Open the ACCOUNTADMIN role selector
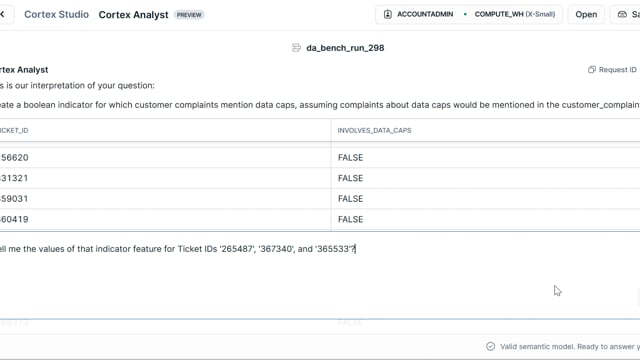 (x=419, y=14)
